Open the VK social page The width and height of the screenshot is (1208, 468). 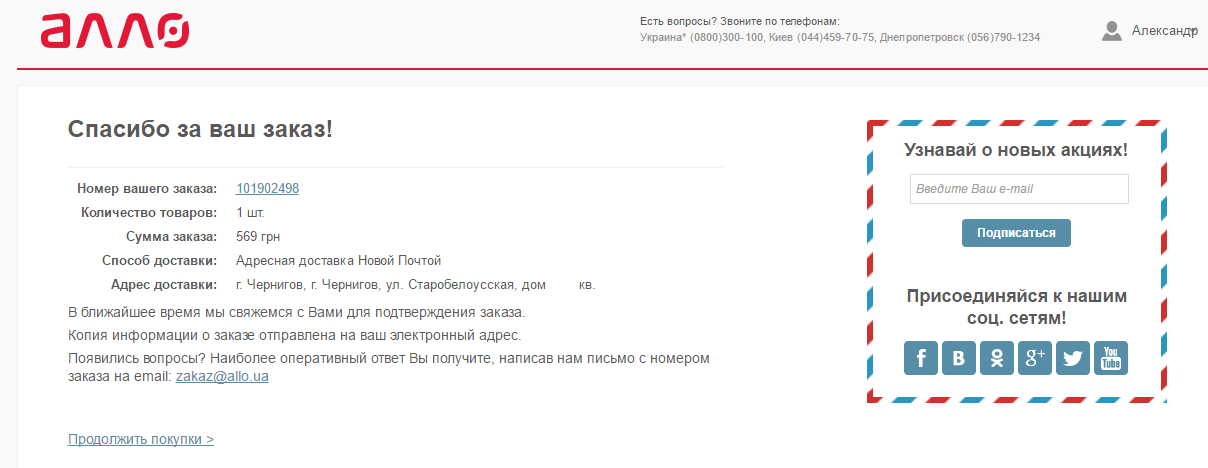coord(958,358)
